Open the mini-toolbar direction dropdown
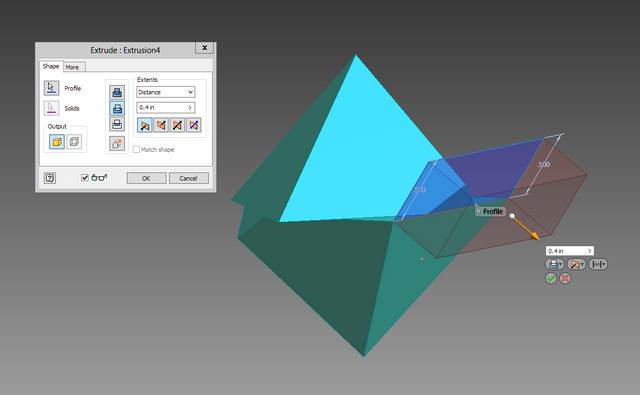The height and width of the screenshot is (395, 640). [576, 264]
